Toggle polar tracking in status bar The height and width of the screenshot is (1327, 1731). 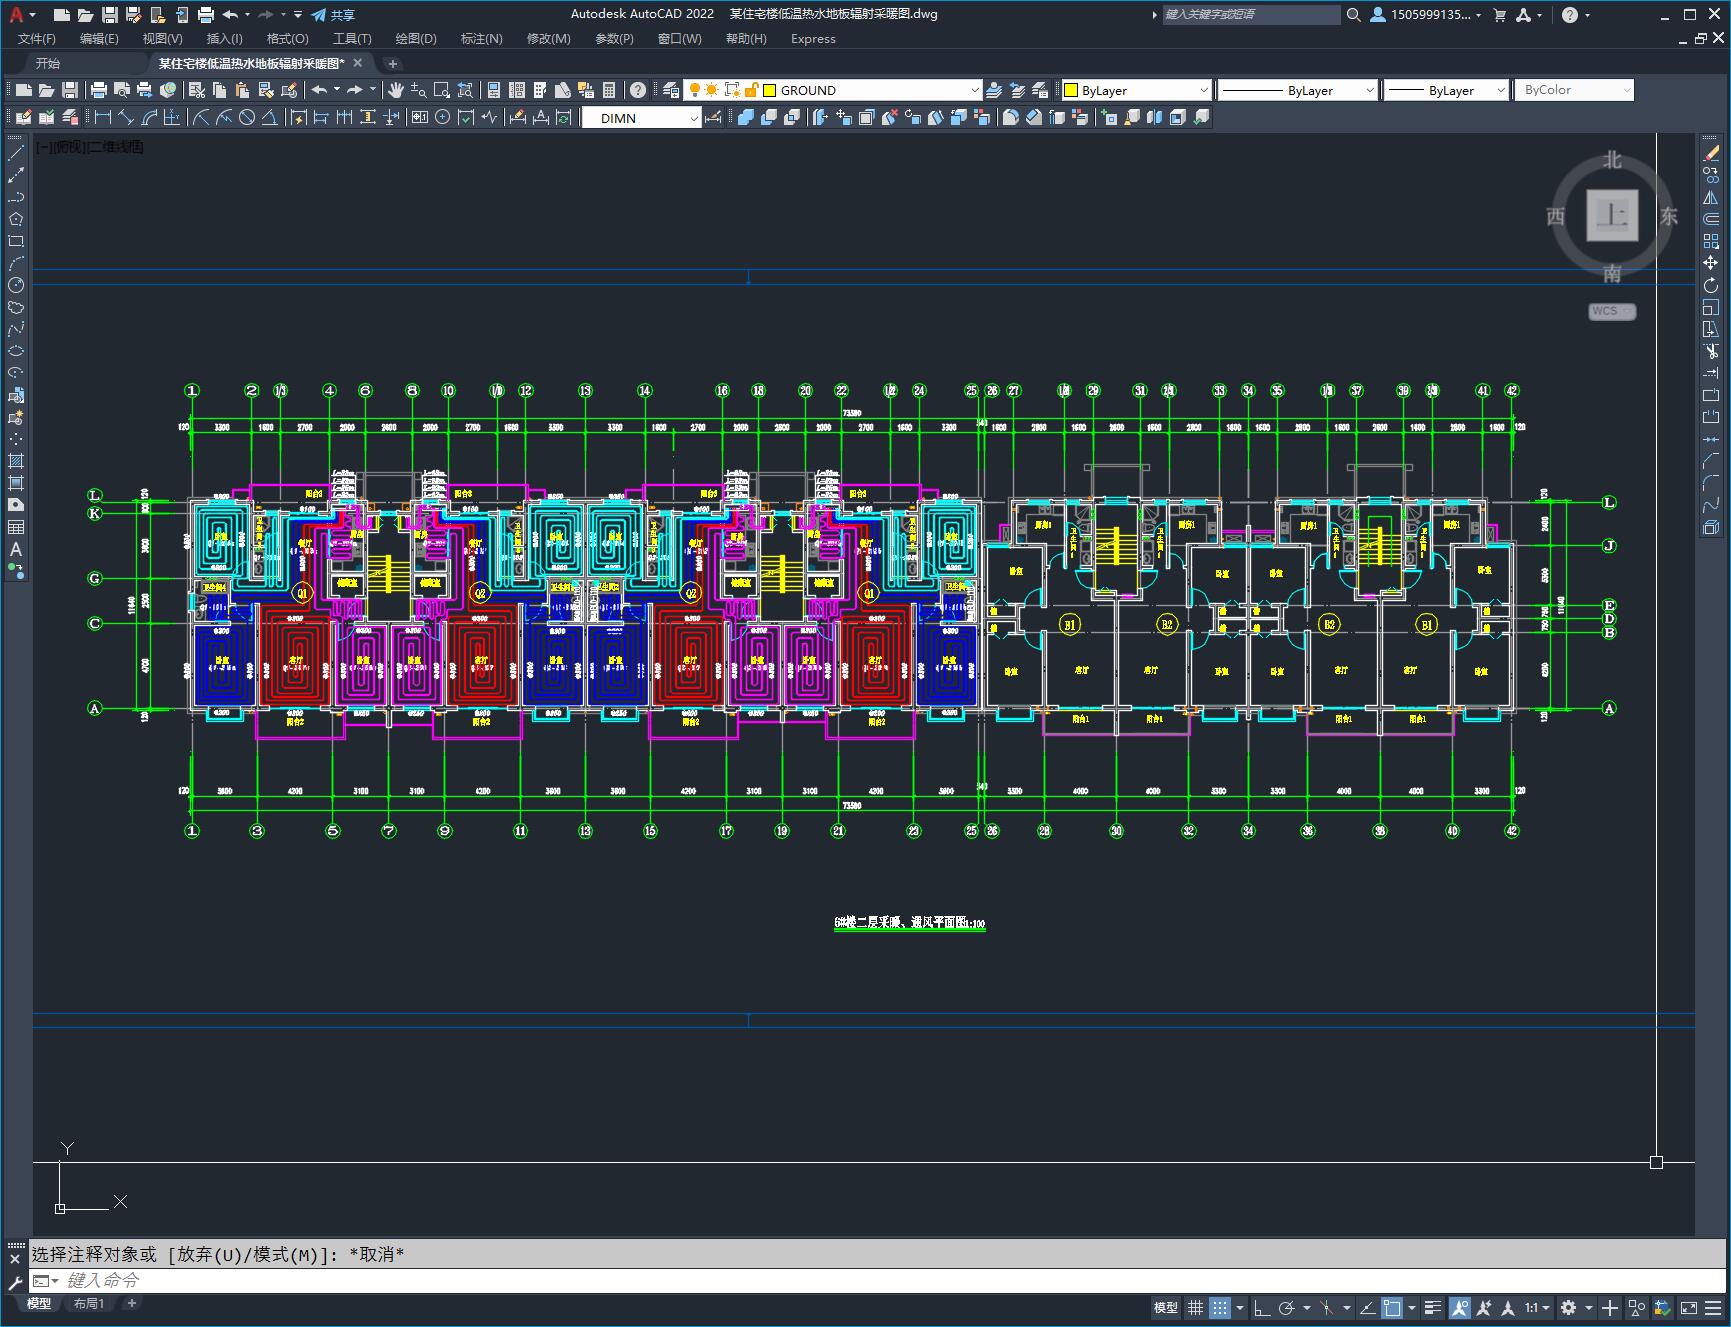(x=1286, y=1307)
